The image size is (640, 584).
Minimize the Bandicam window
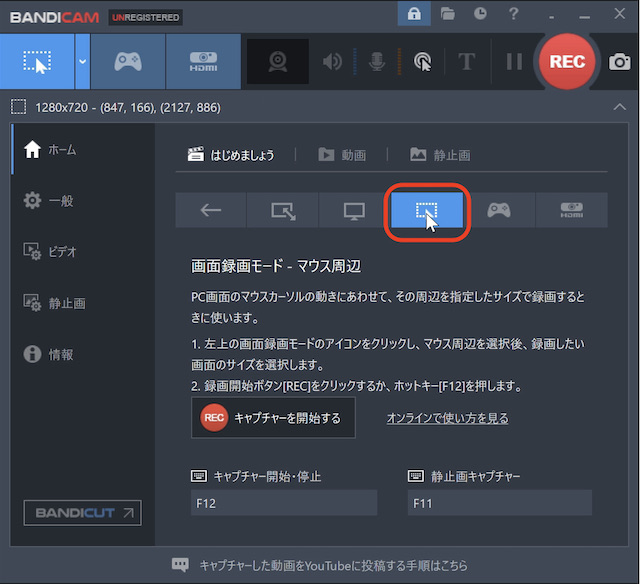pyautogui.click(x=584, y=16)
